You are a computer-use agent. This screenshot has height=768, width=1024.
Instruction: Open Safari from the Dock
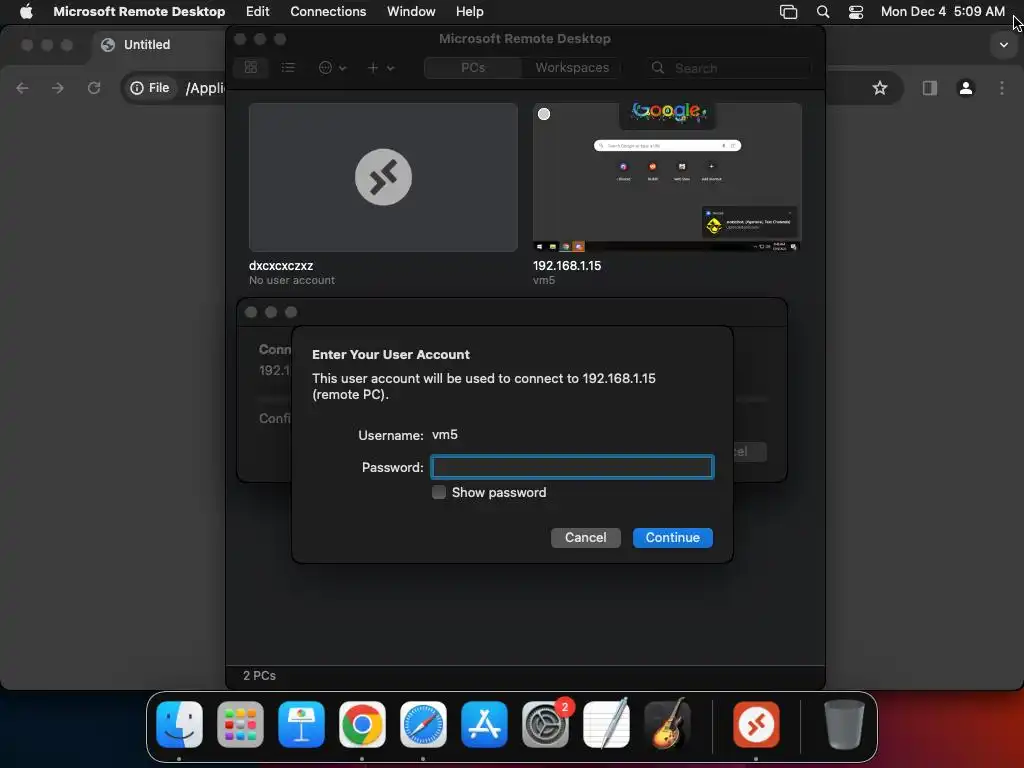coord(423,724)
